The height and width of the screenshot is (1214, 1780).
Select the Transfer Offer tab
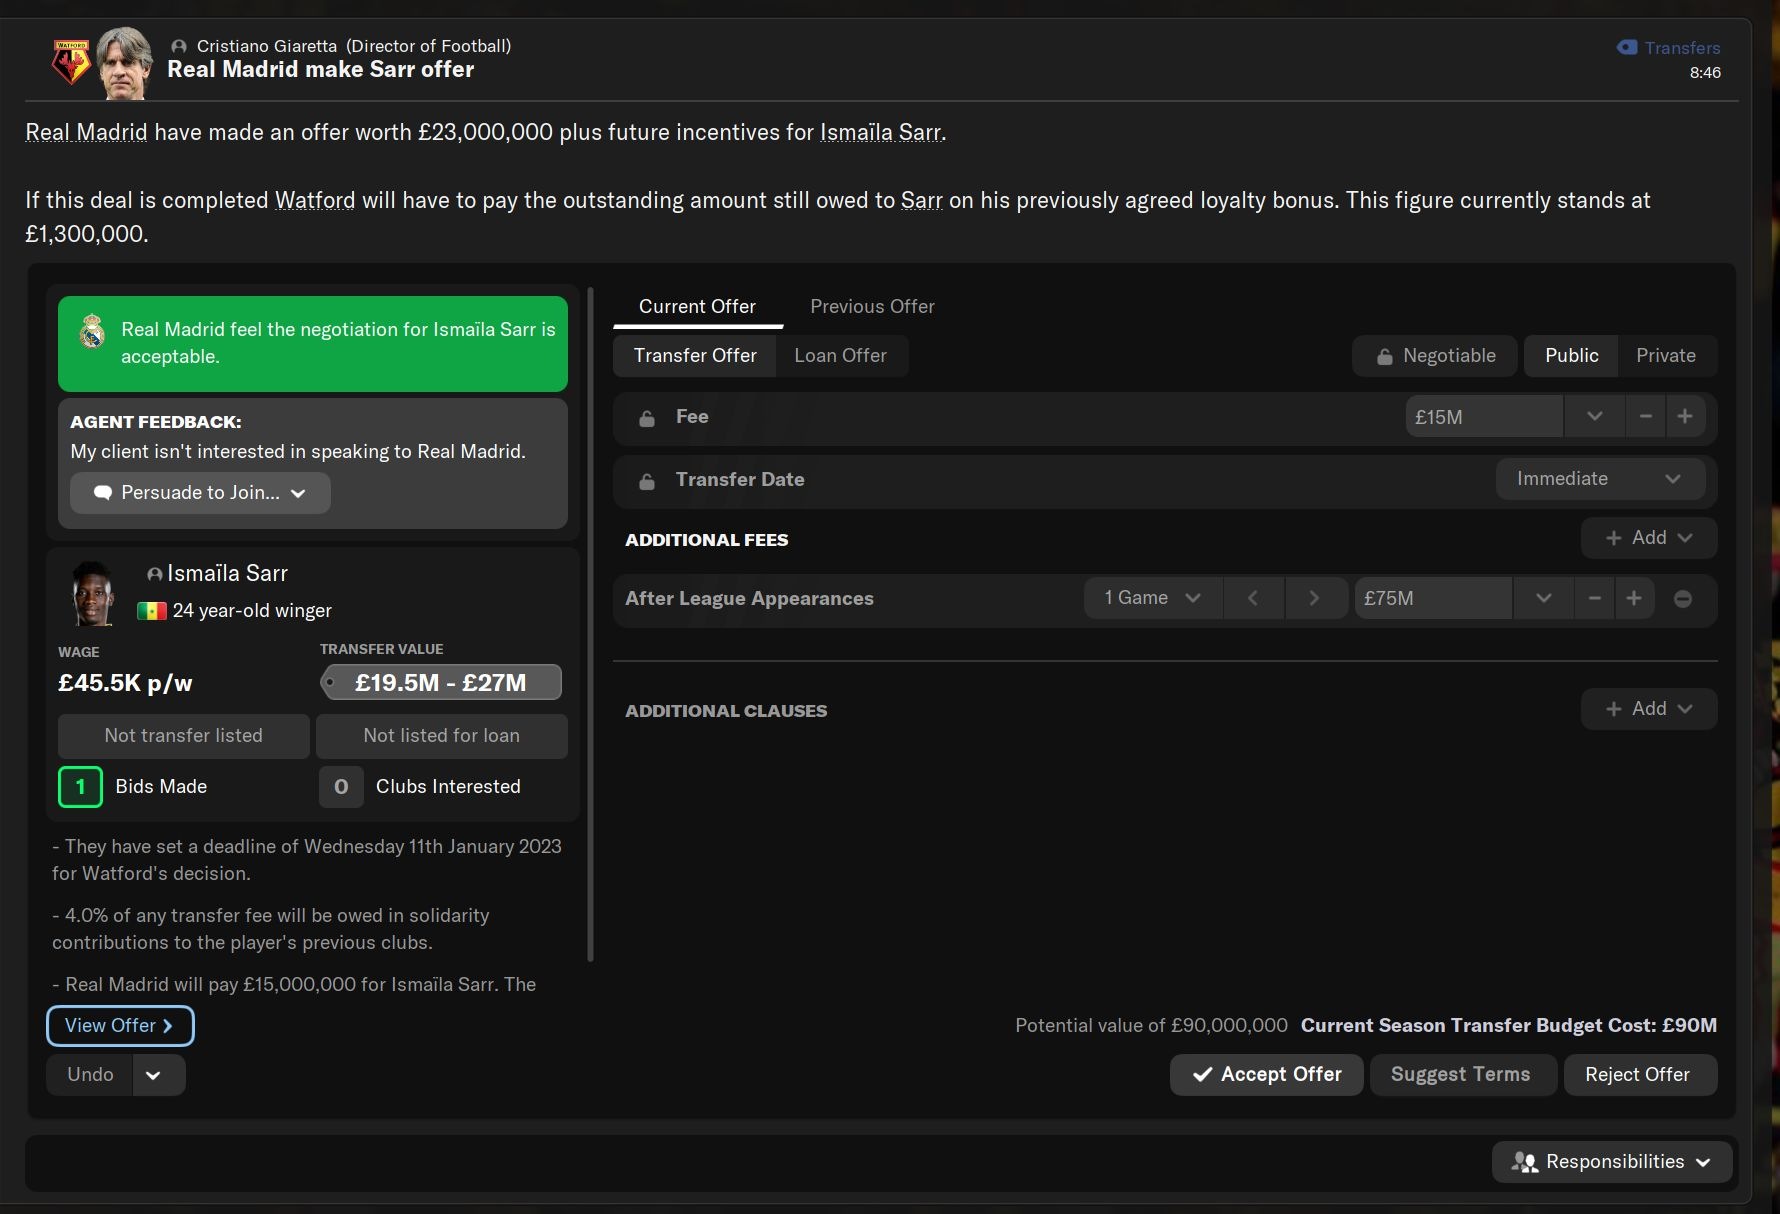coord(695,356)
